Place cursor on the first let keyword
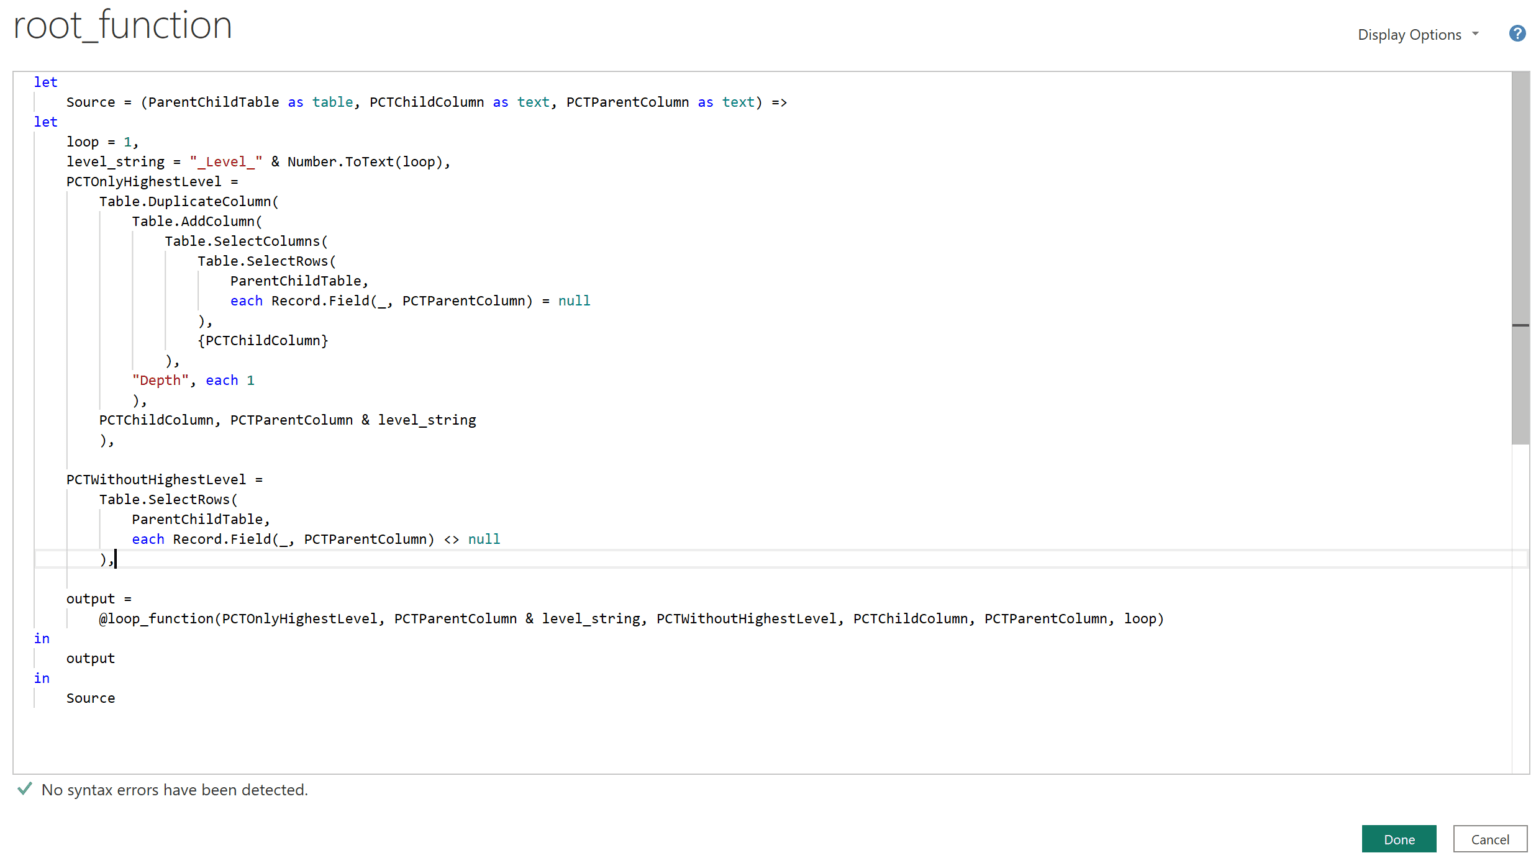The height and width of the screenshot is (858, 1536). point(45,82)
